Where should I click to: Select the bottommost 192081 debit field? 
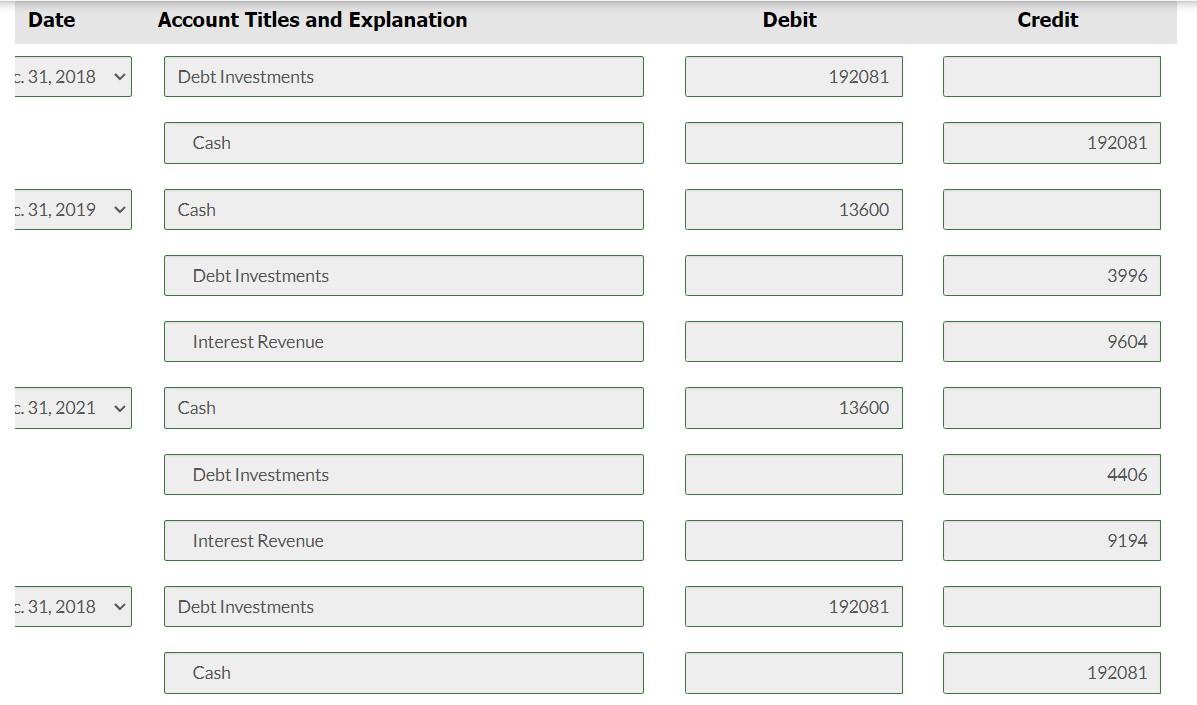pos(793,607)
